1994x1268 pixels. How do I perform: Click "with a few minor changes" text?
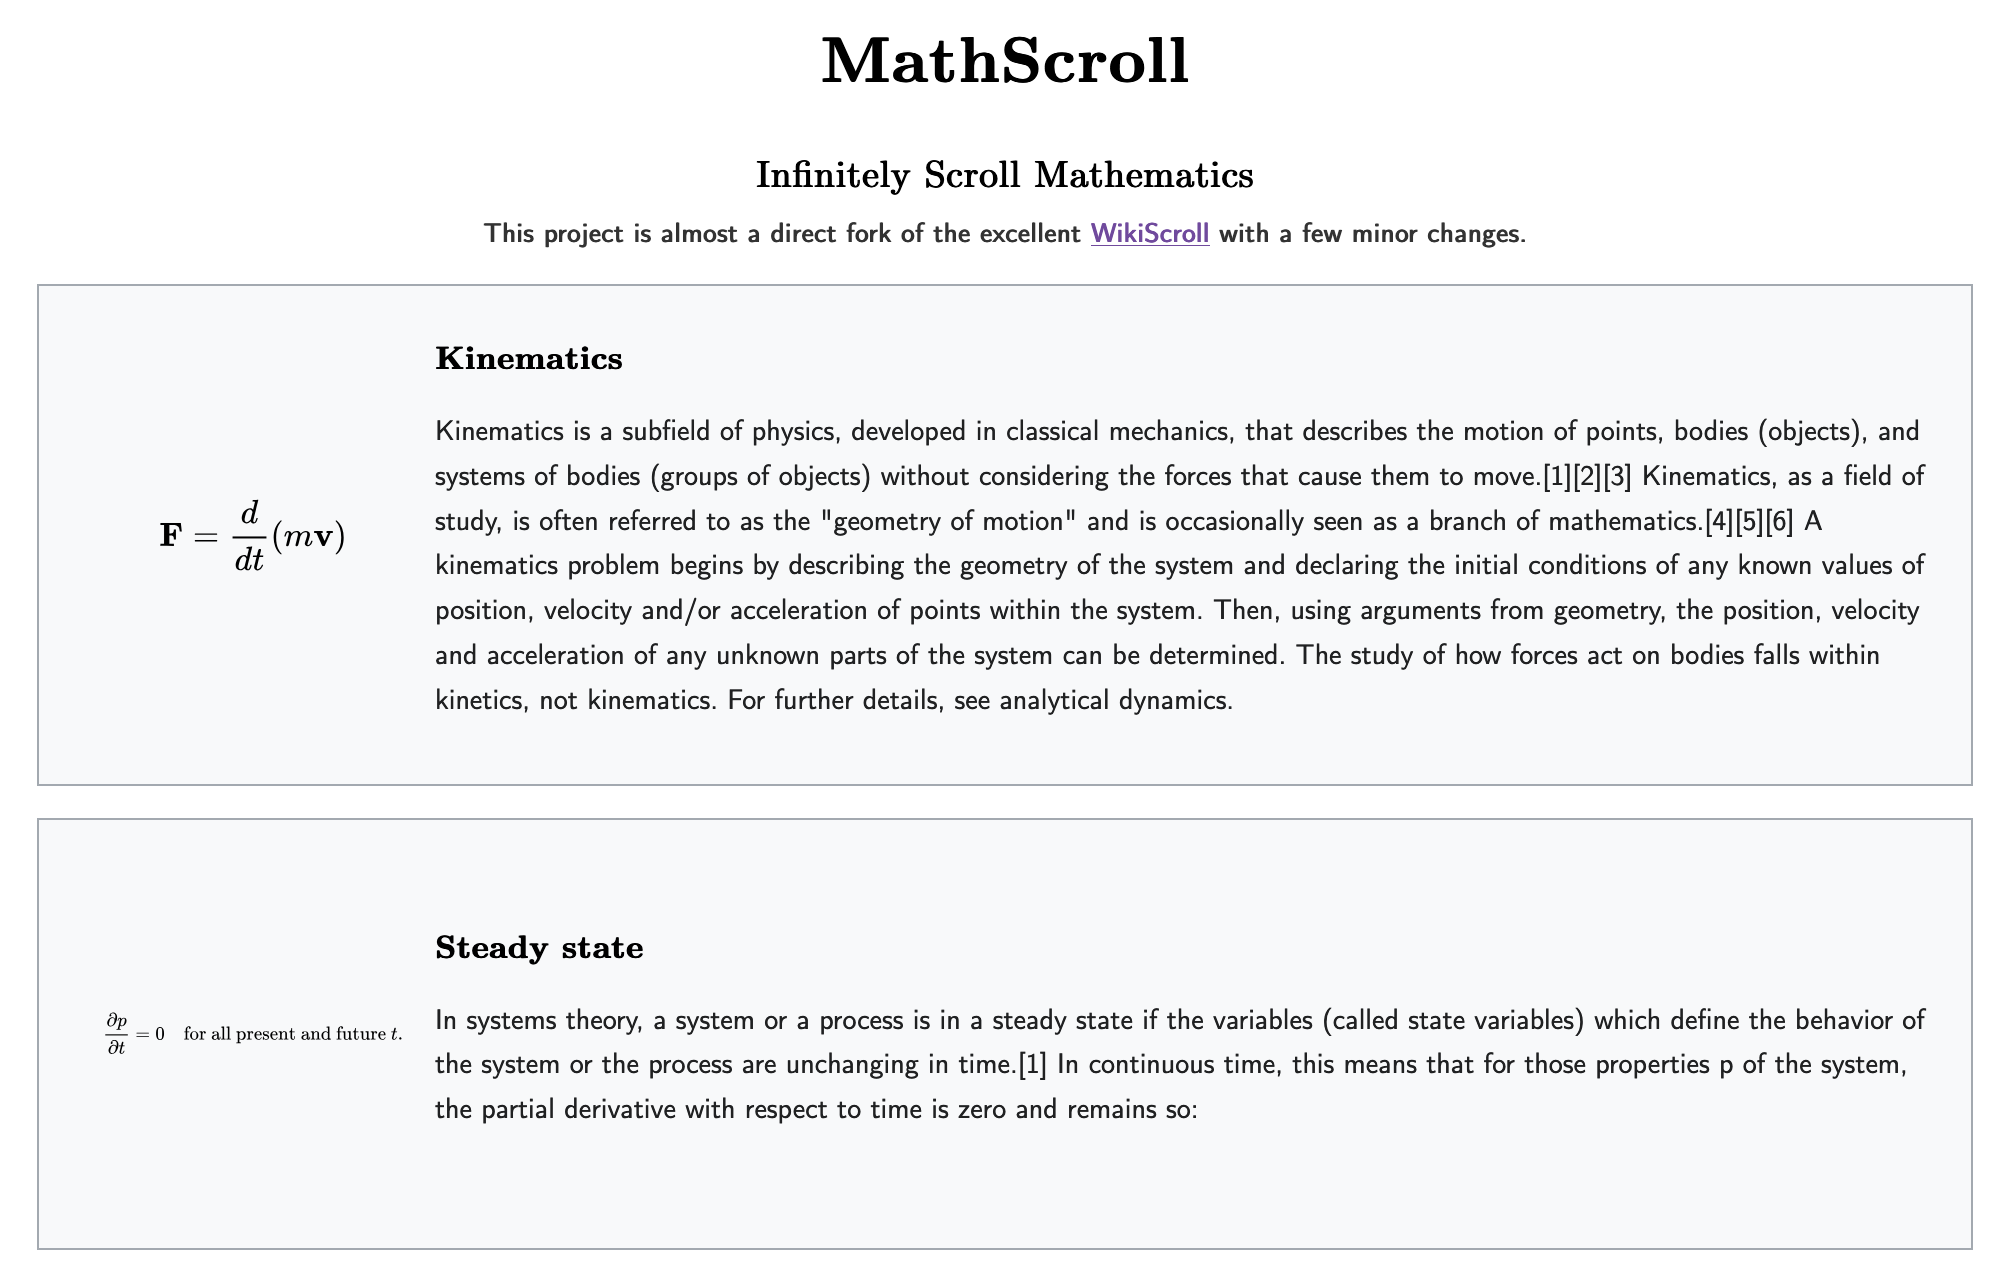1371,234
